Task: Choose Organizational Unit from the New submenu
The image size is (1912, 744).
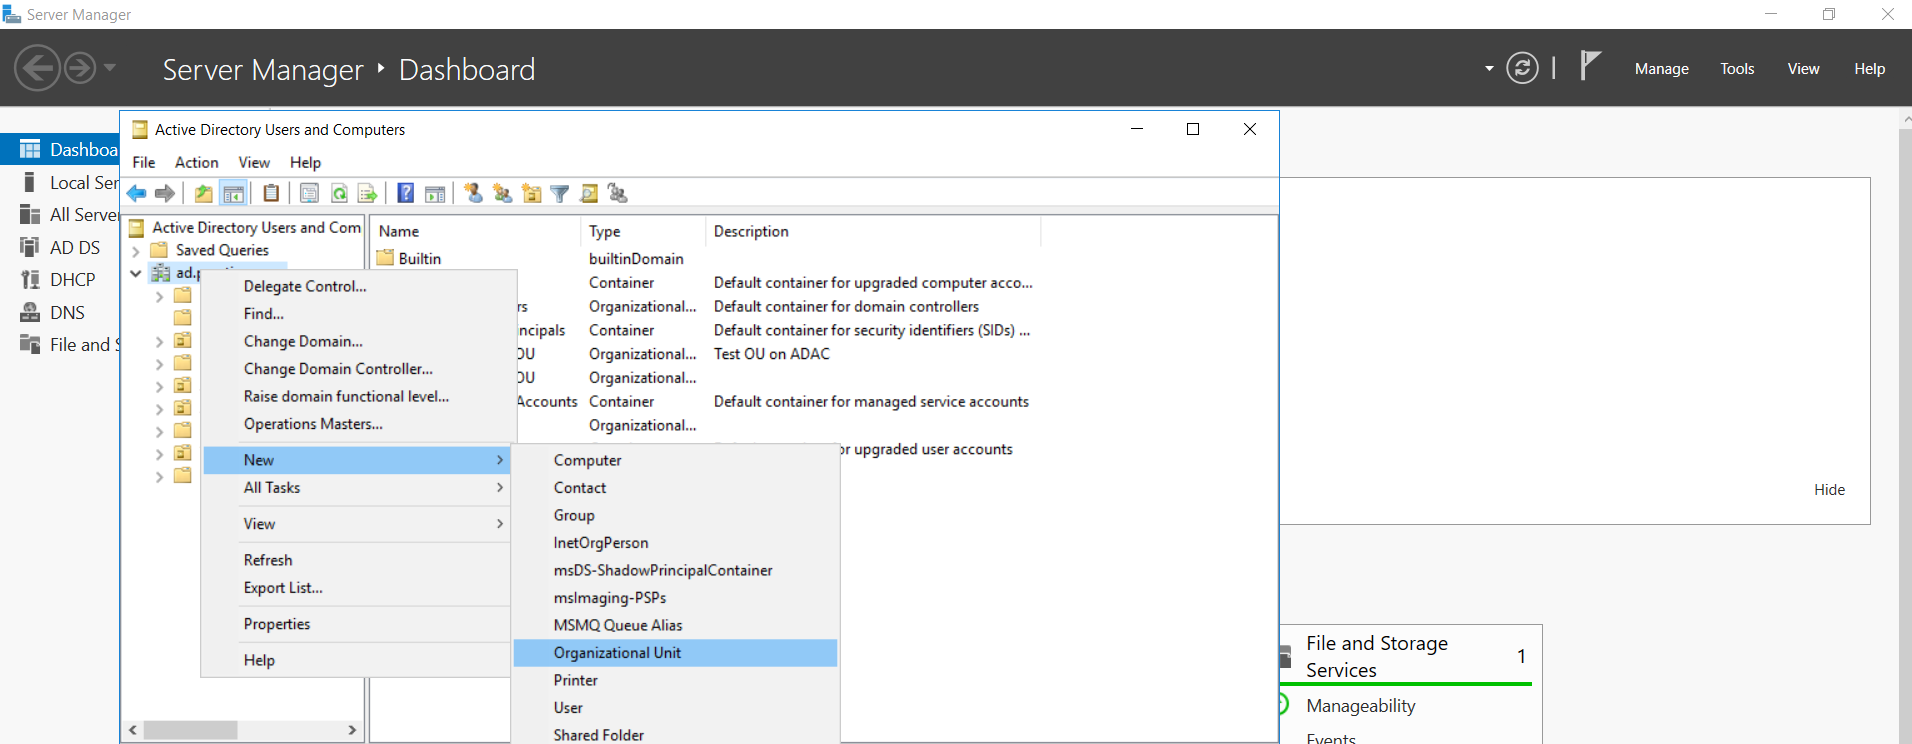Action: click(x=675, y=653)
